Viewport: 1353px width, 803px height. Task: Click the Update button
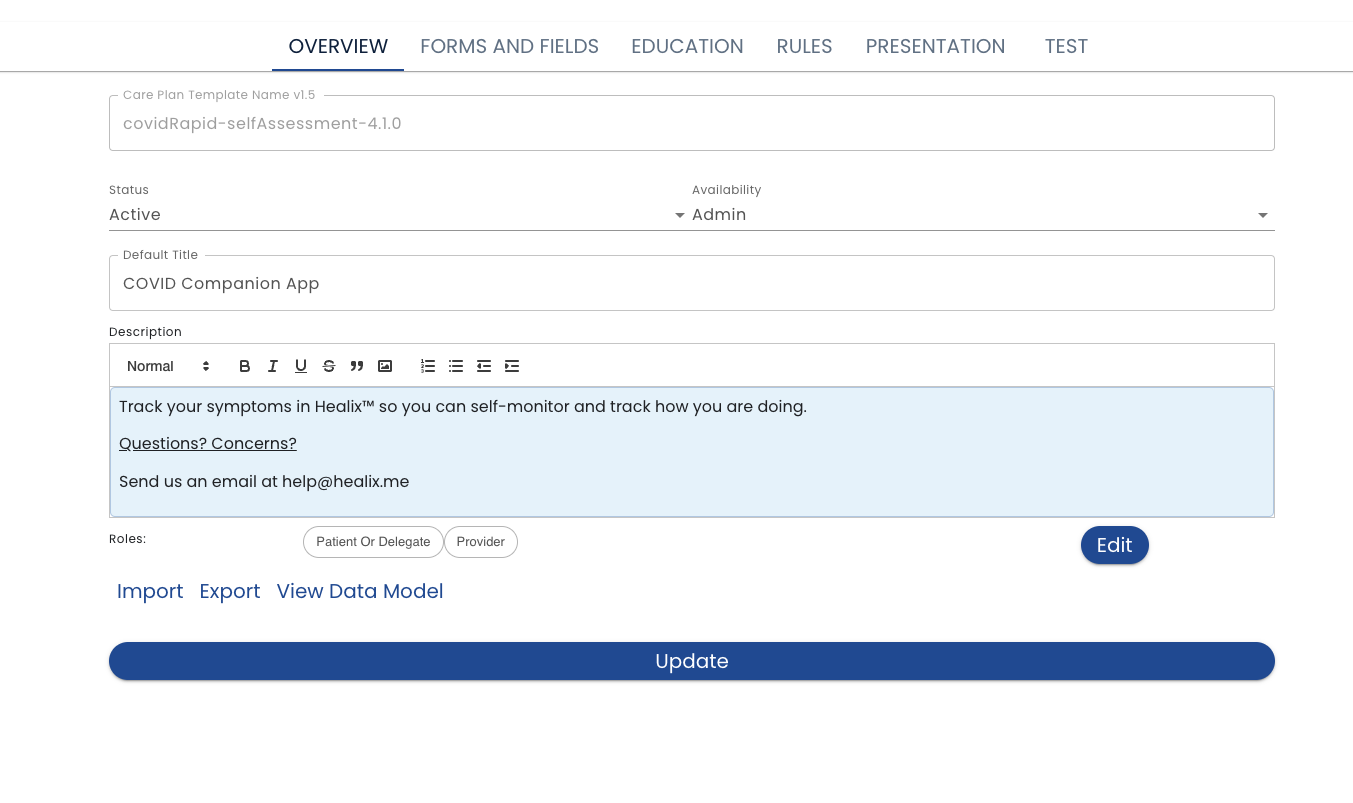coord(692,661)
